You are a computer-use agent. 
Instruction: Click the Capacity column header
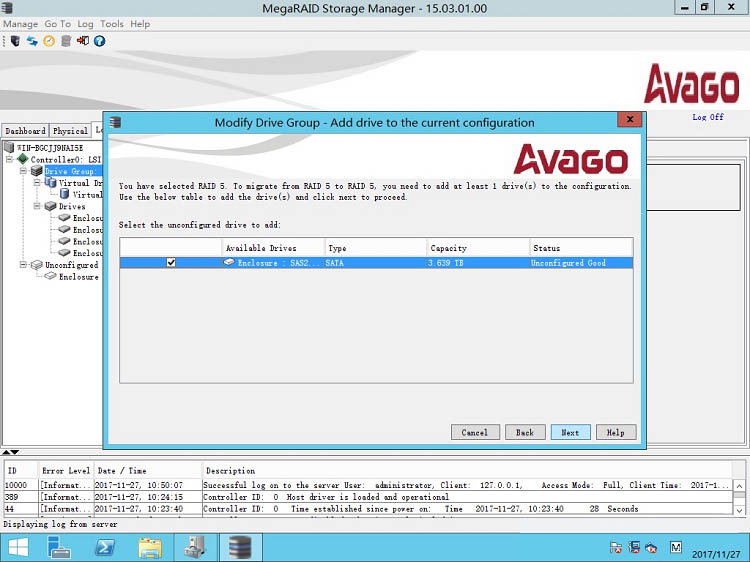478,248
